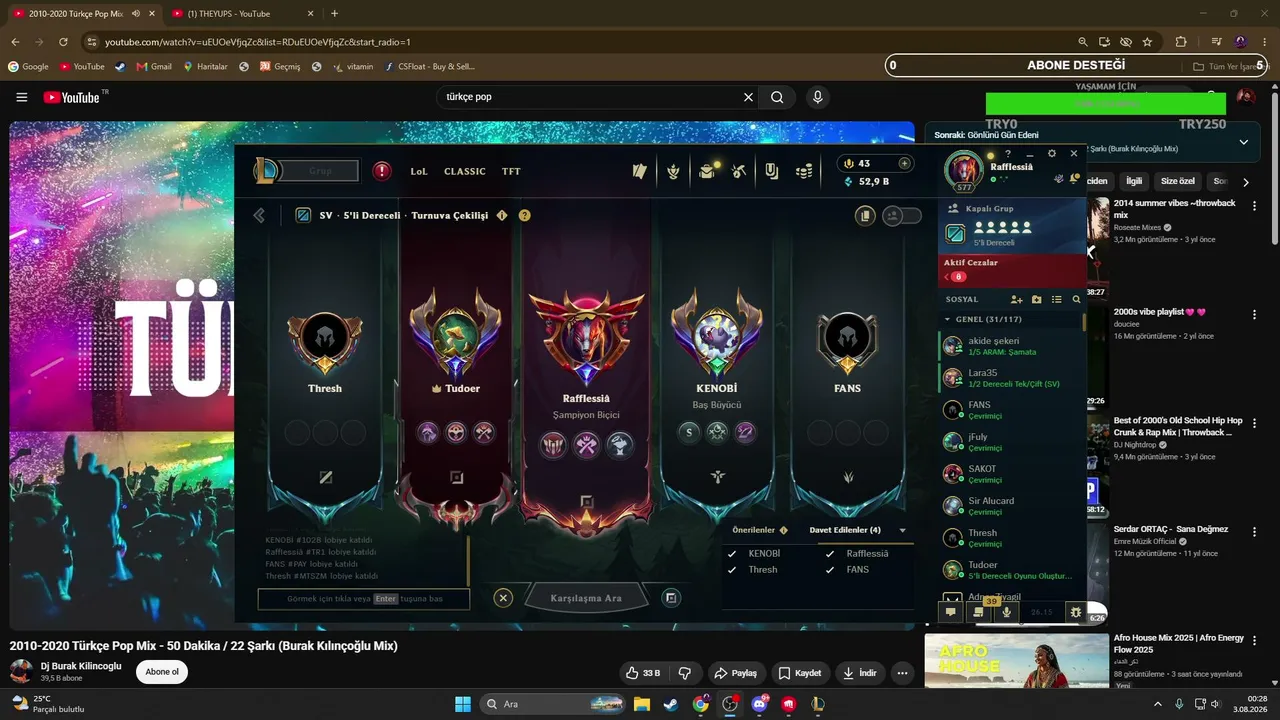
Task: Click the new folder icon in Sosyal
Action: tap(1036, 299)
